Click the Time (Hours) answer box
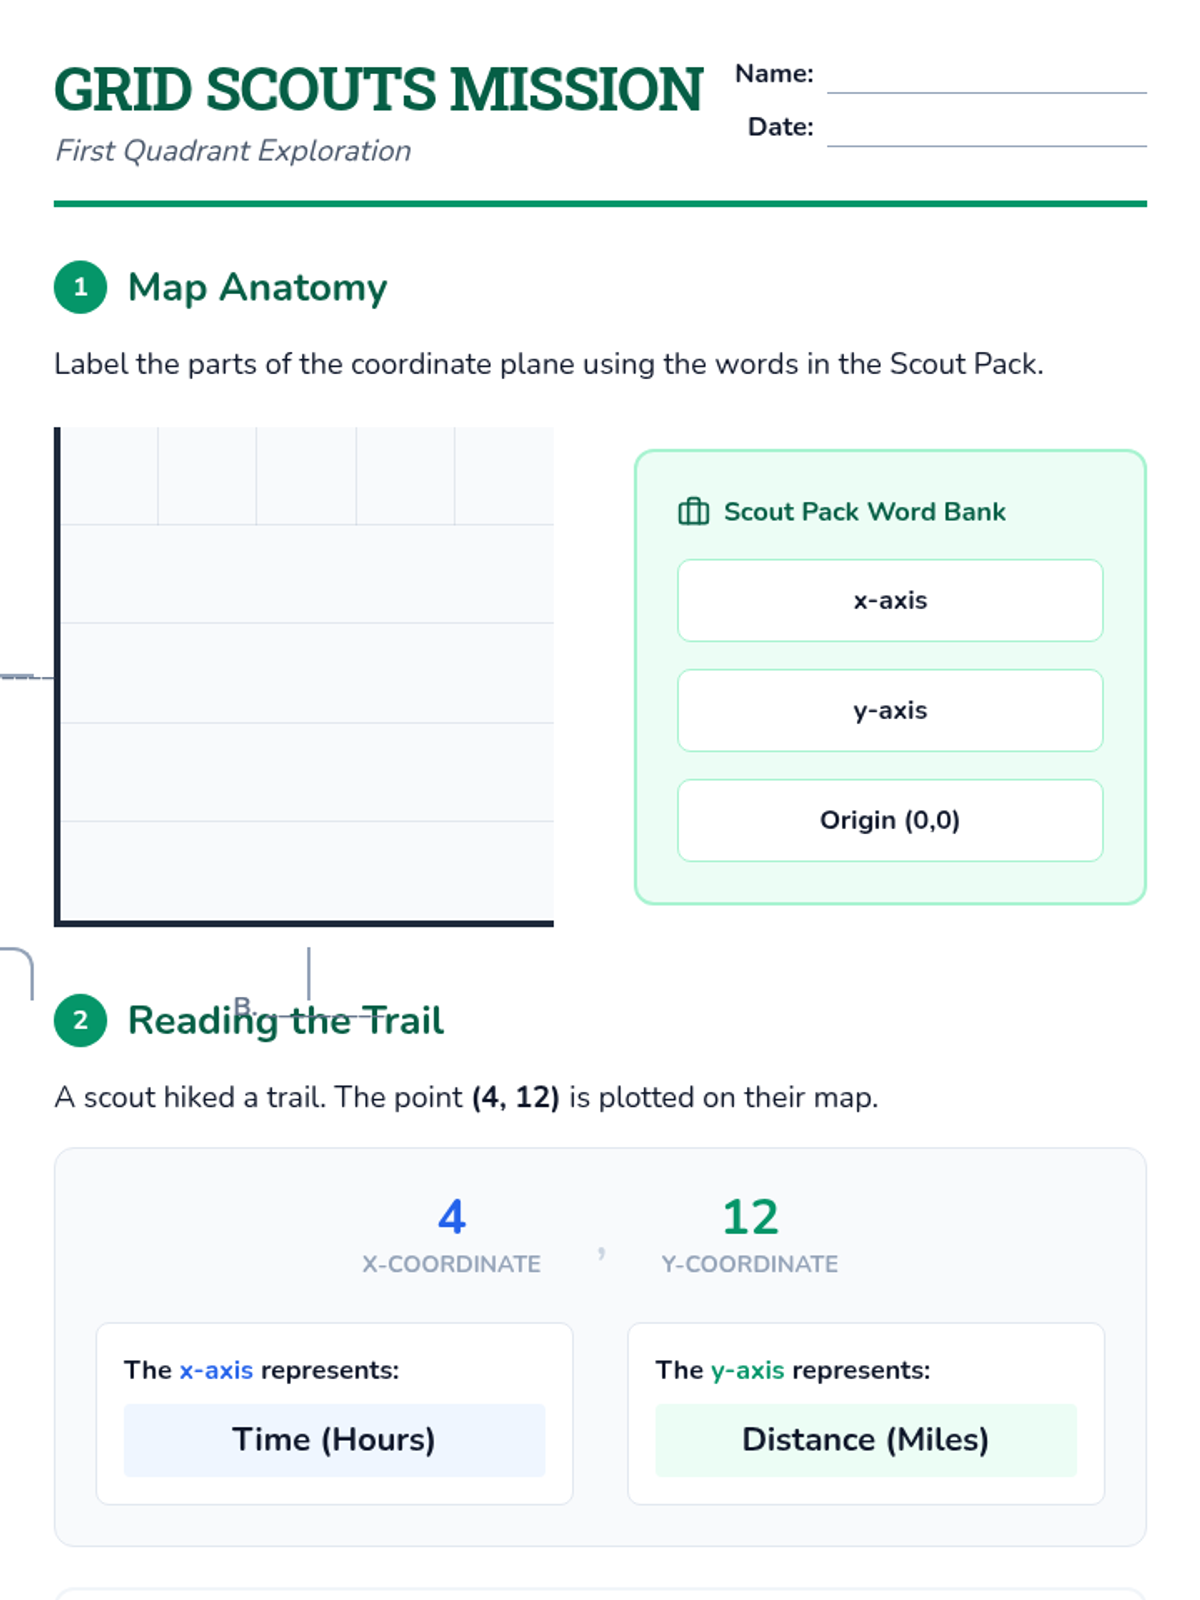This screenshot has height=1600, width=1200. click(x=334, y=1440)
